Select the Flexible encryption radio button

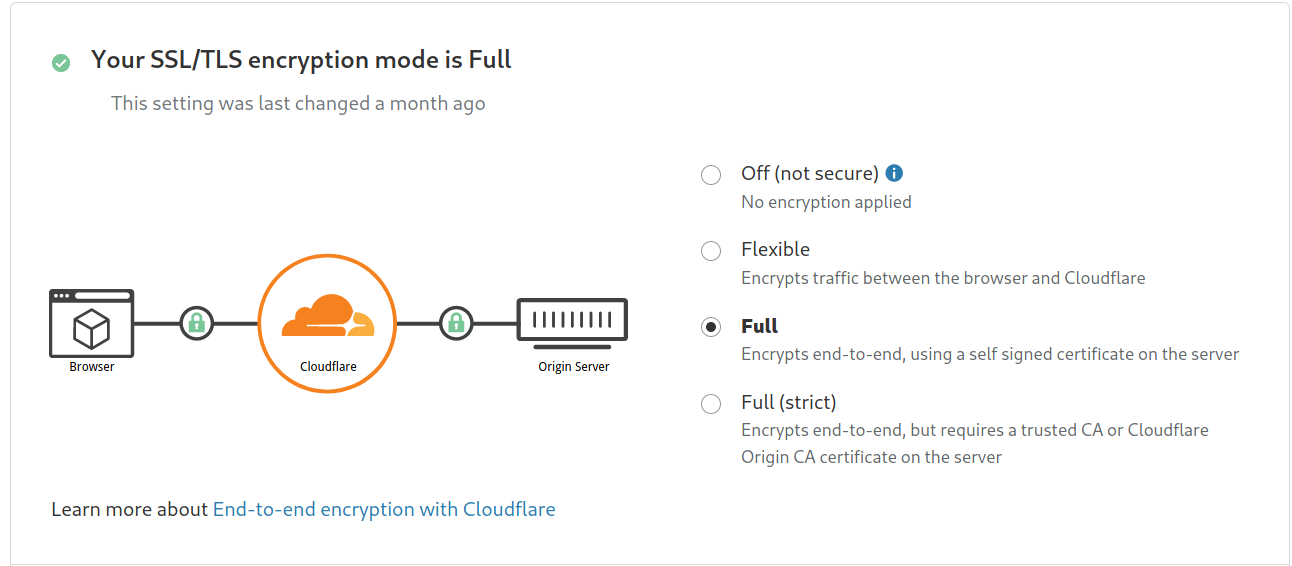pyautogui.click(x=711, y=251)
